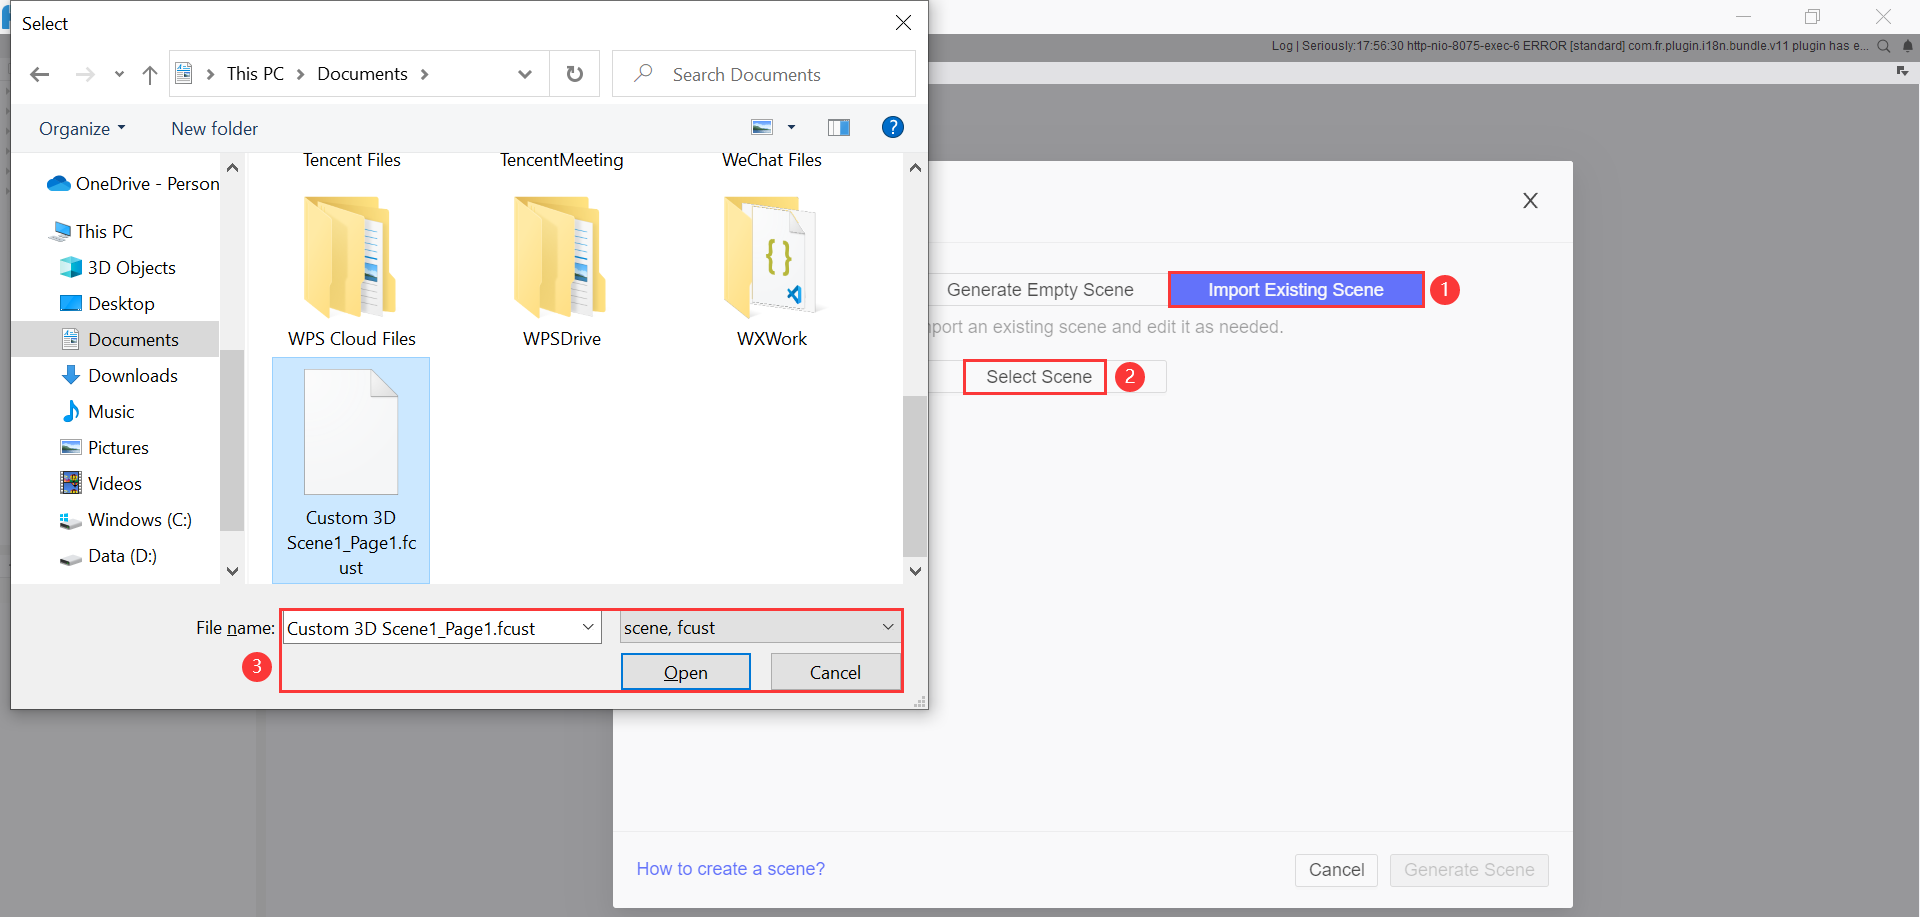Go up to the parent folder

(150, 74)
